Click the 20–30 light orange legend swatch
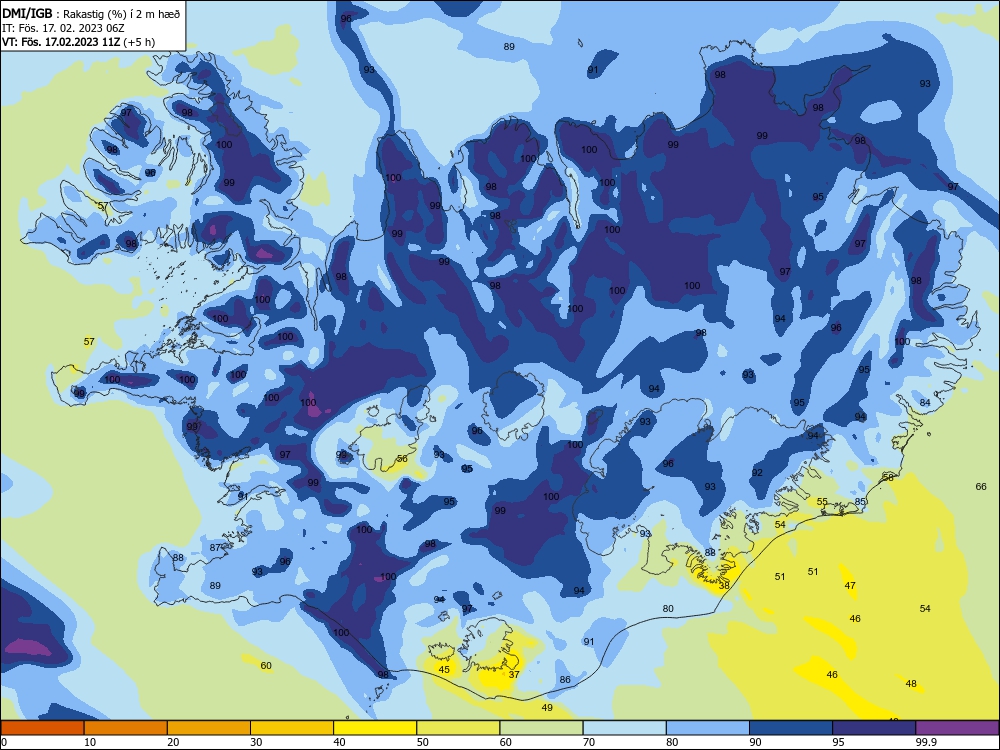Screen dimensions: 1000x750 tap(209, 728)
